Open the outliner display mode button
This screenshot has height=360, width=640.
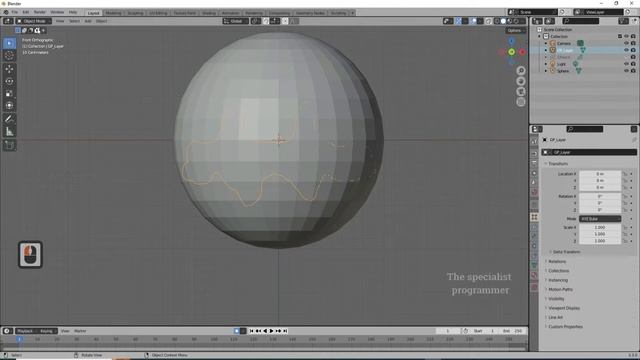point(549,21)
